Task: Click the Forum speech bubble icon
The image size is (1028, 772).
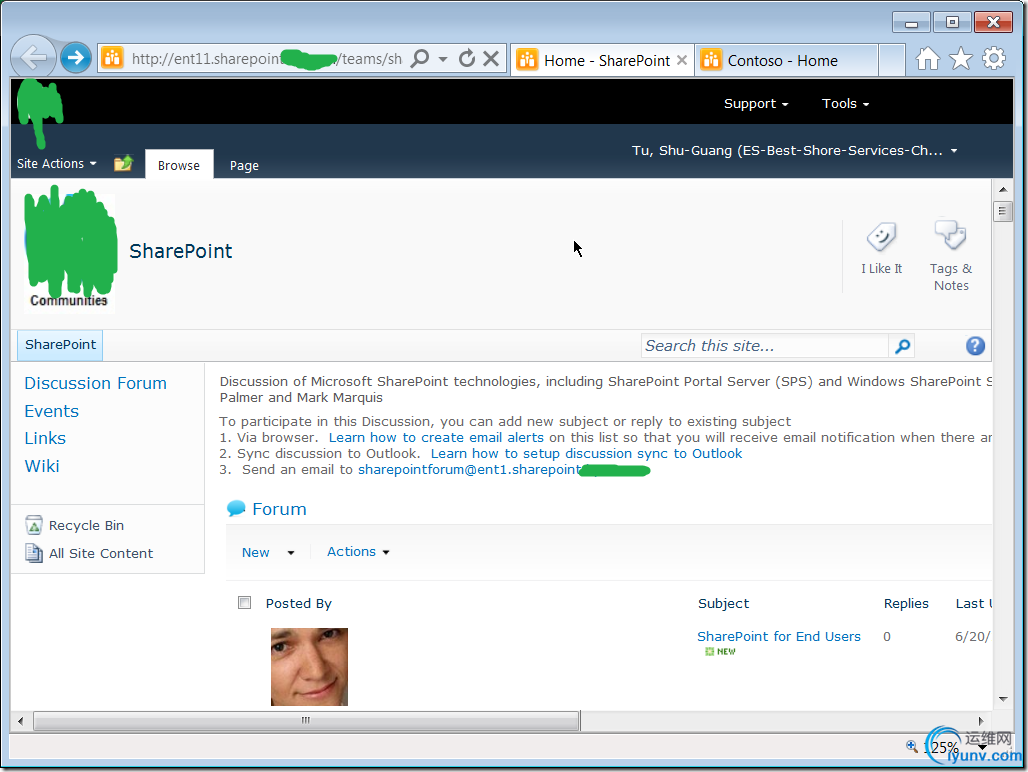Action: pos(236,509)
